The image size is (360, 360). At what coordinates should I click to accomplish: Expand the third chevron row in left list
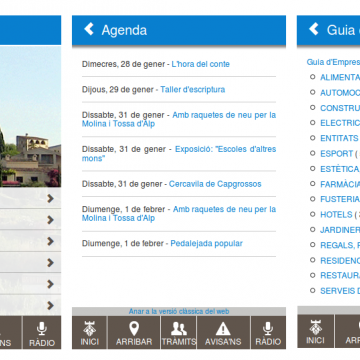coord(30,241)
